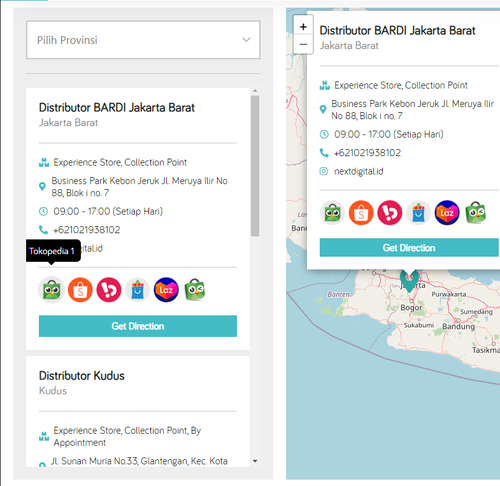
Task: Open first Tokopedia icon in left card
Action: 51,290
